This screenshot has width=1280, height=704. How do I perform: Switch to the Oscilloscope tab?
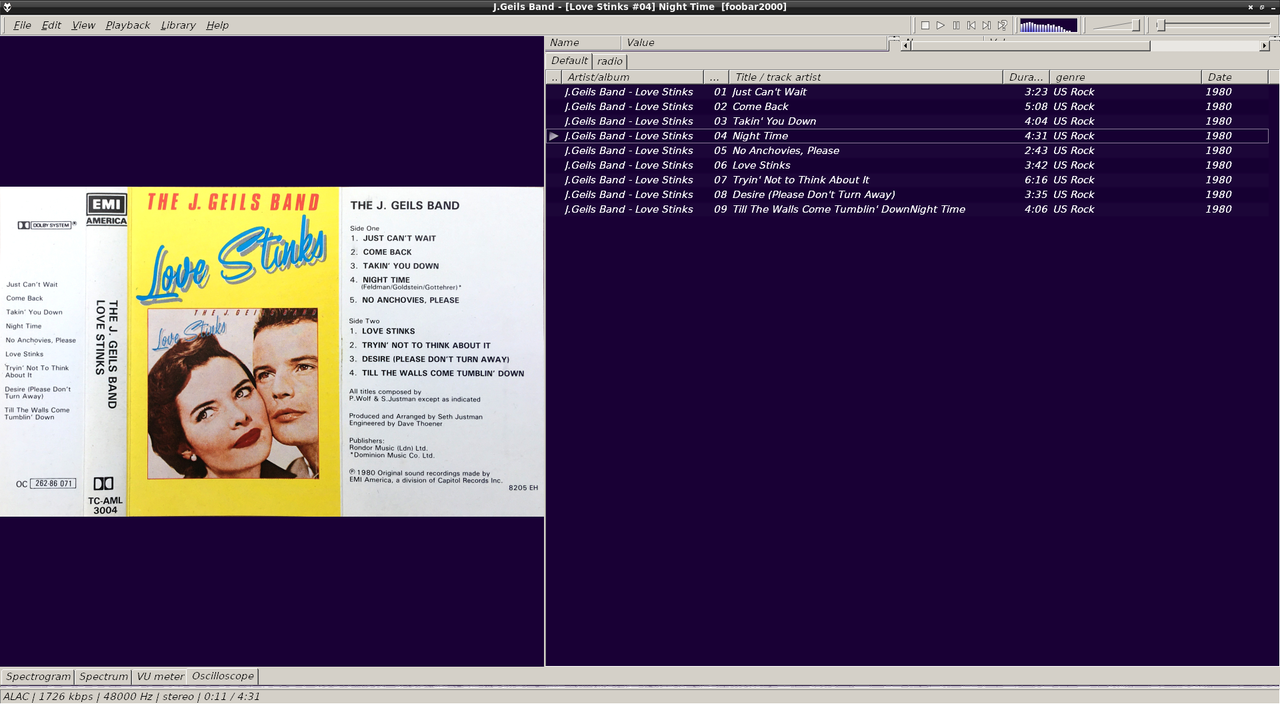point(222,676)
